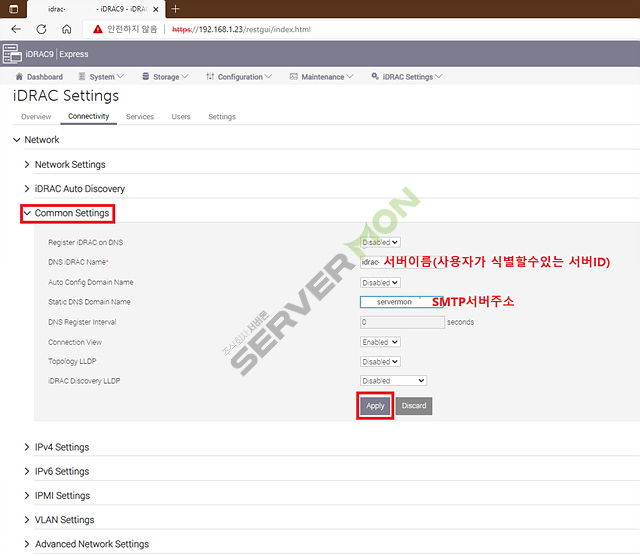Open the iDRAC Settings dropdown menu
This screenshot has width=640, height=556.
pyautogui.click(x=407, y=77)
